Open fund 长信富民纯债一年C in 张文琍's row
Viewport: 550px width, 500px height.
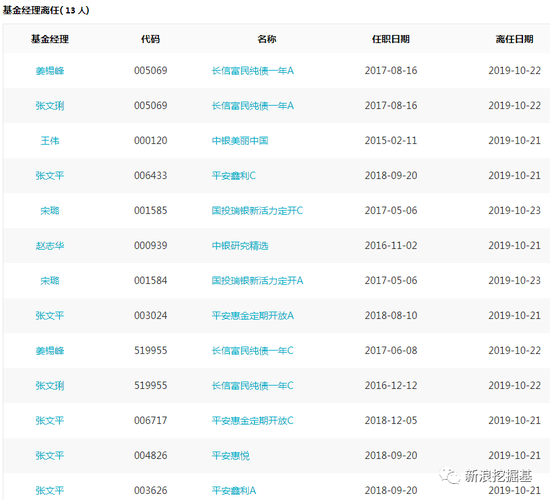253,386
